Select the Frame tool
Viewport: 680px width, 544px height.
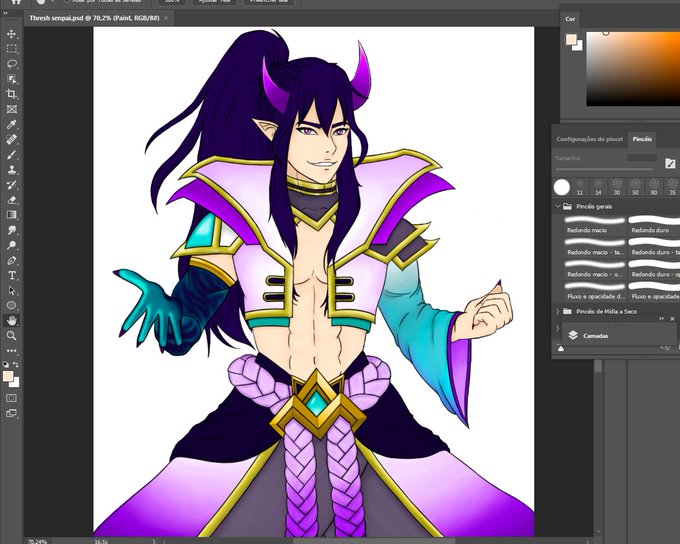(x=12, y=109)
